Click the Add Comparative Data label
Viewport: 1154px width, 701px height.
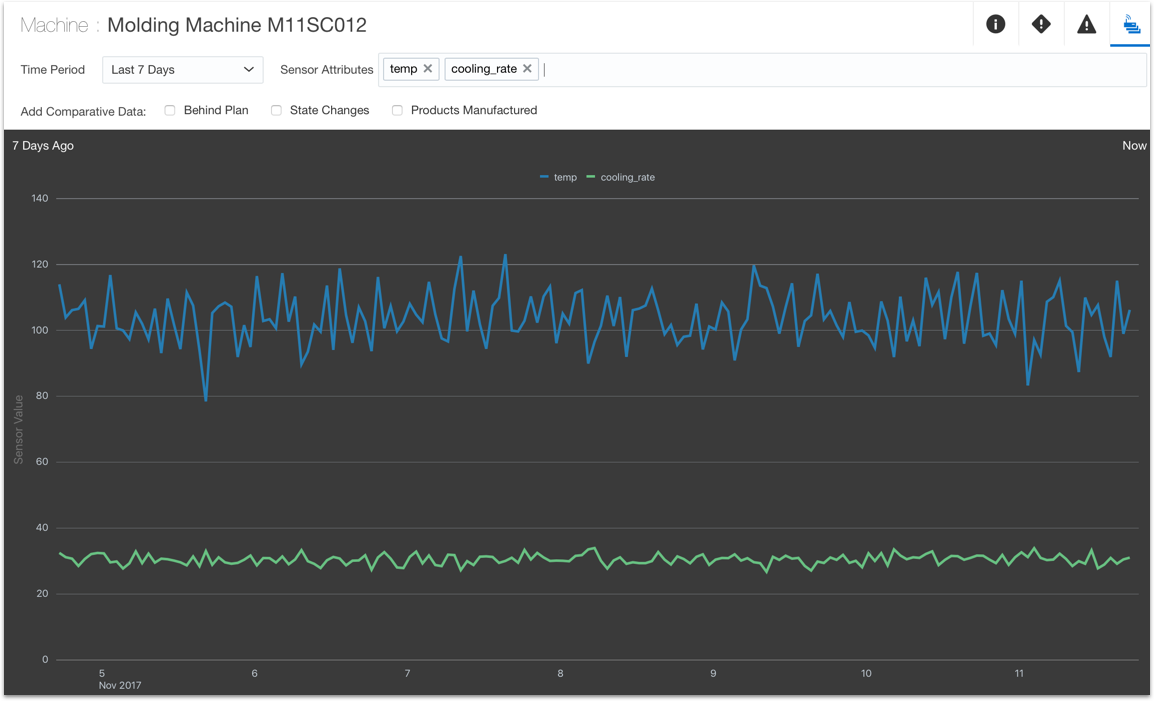[x=83, y=112]
